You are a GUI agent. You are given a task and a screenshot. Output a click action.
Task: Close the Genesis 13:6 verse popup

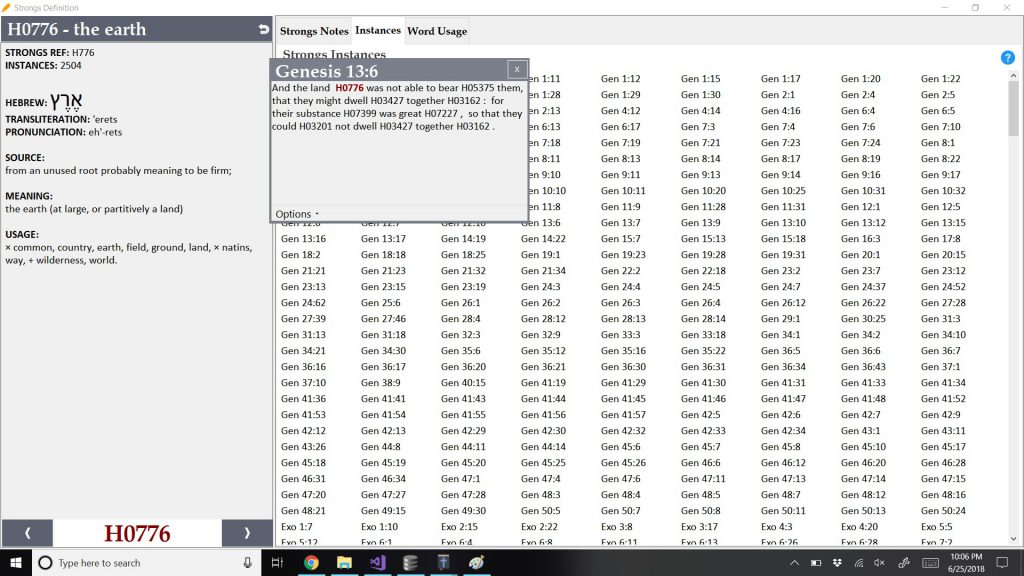516,69
